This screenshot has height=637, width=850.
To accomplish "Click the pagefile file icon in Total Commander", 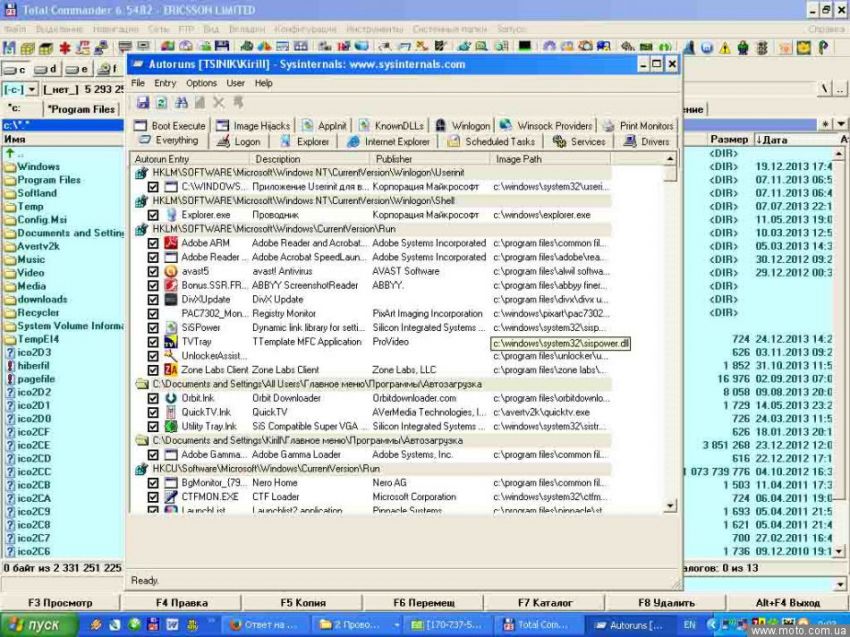I will click(10, 379).
